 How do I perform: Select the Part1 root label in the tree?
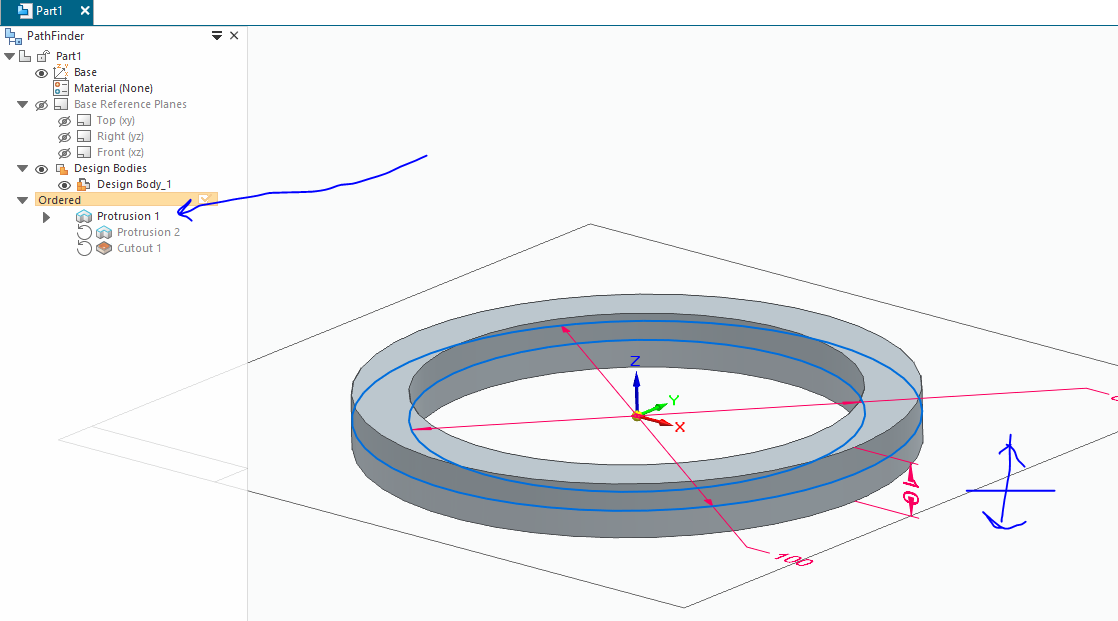pos(68,56)
